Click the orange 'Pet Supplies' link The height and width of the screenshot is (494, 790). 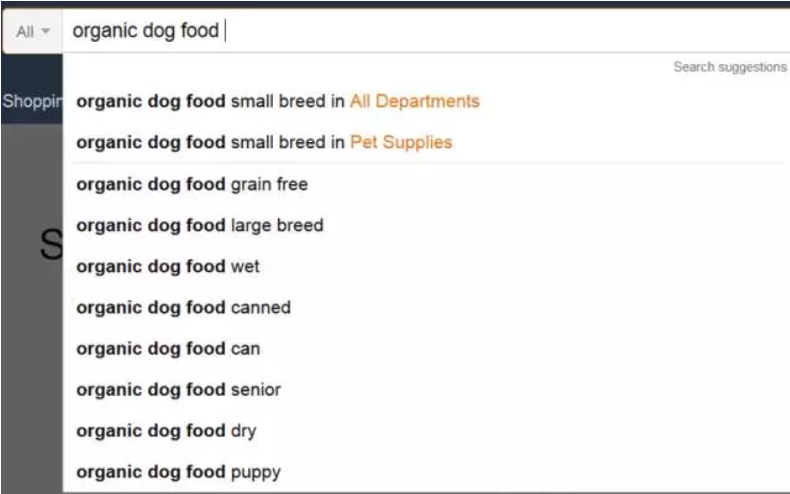(400, 142)
